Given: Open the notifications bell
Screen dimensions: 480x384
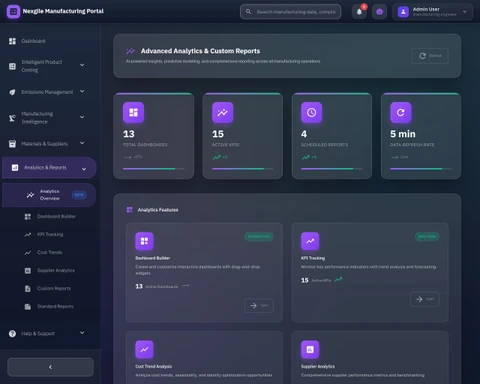Looking at the screenshot, I should tap(359, 12).
